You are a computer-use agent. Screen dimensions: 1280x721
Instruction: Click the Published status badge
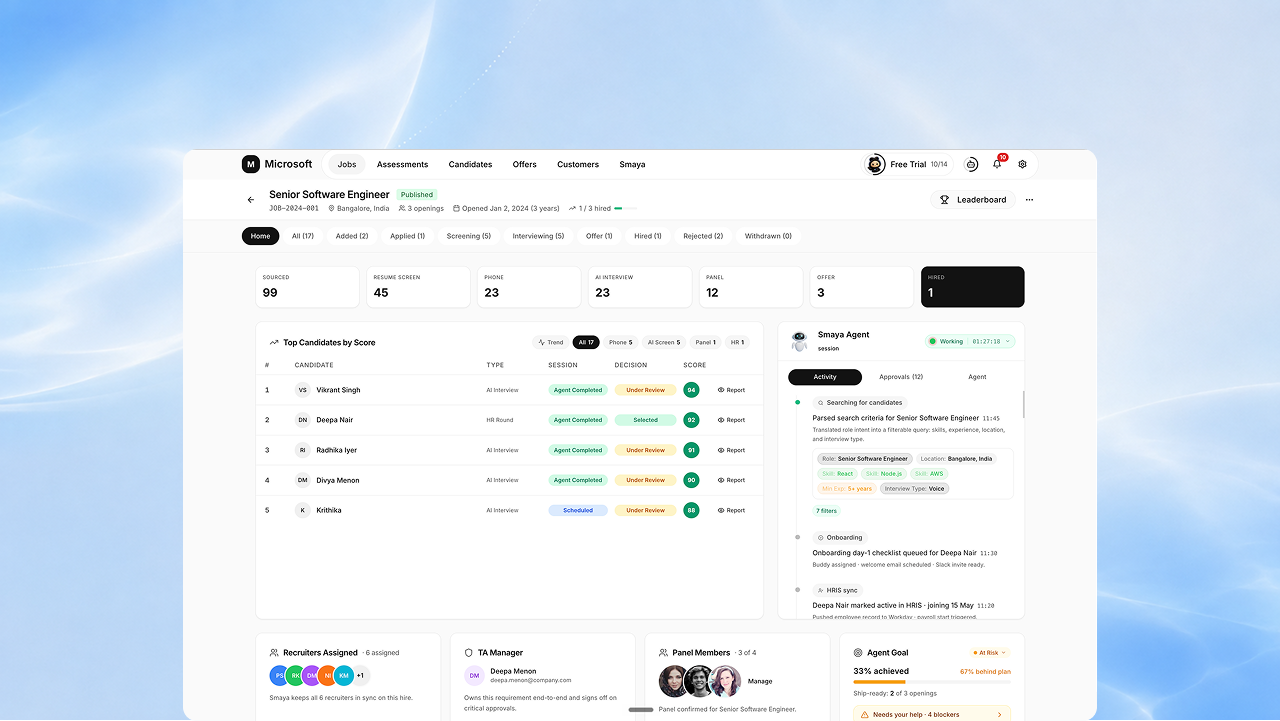click(417, 195)
